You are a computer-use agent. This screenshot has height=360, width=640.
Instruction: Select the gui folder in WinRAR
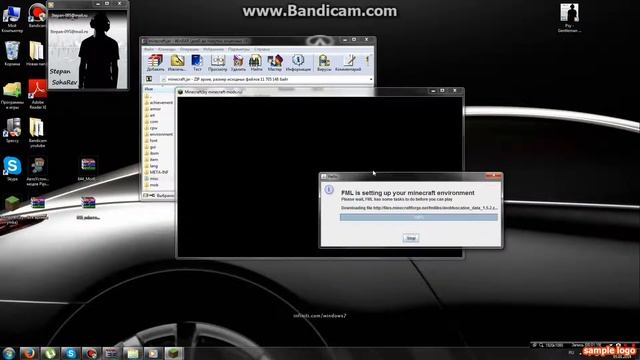point(151,147)
